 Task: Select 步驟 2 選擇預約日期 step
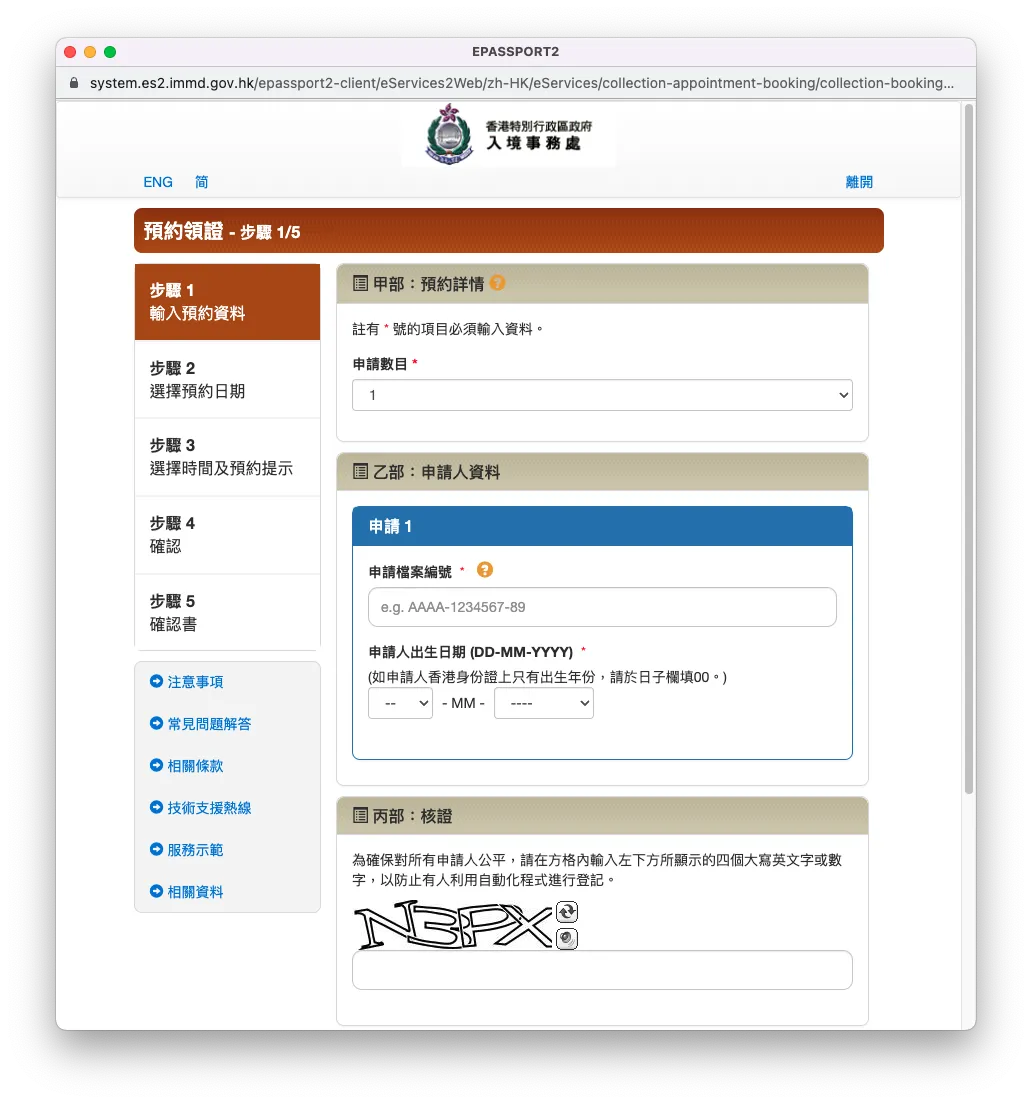(227, 380)
